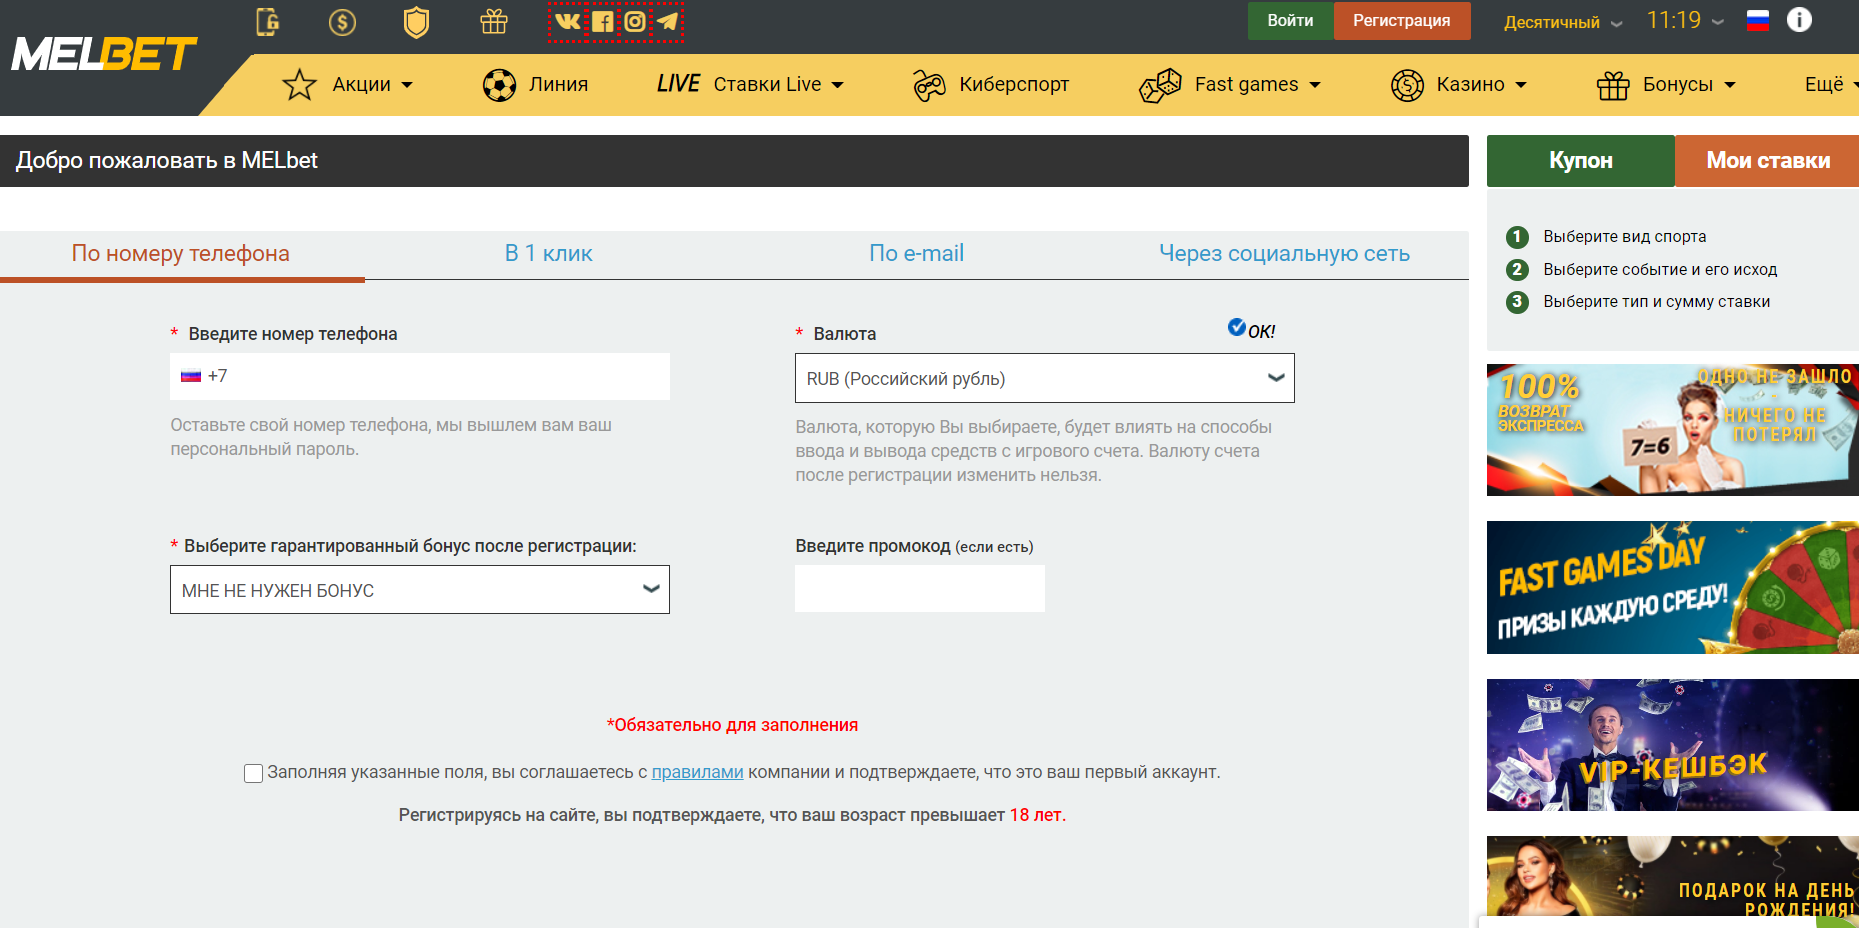Switch to the В 1 клик tab
This screenshot has width=1859, height=928.
[548, 254]
